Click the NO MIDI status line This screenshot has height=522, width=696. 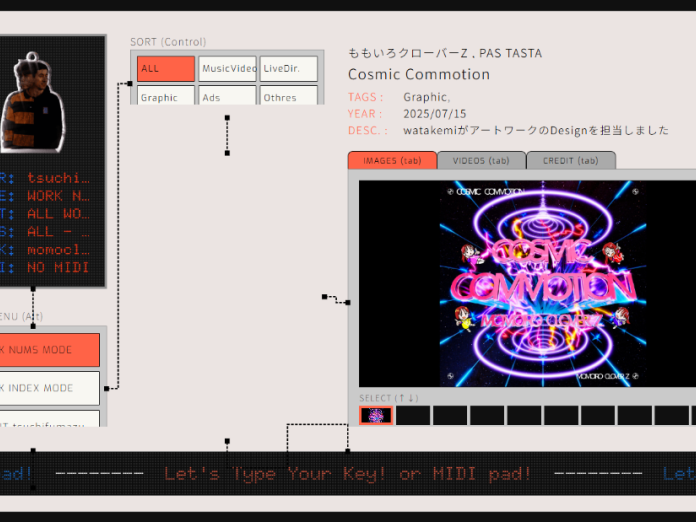click(x=58, y=268)
